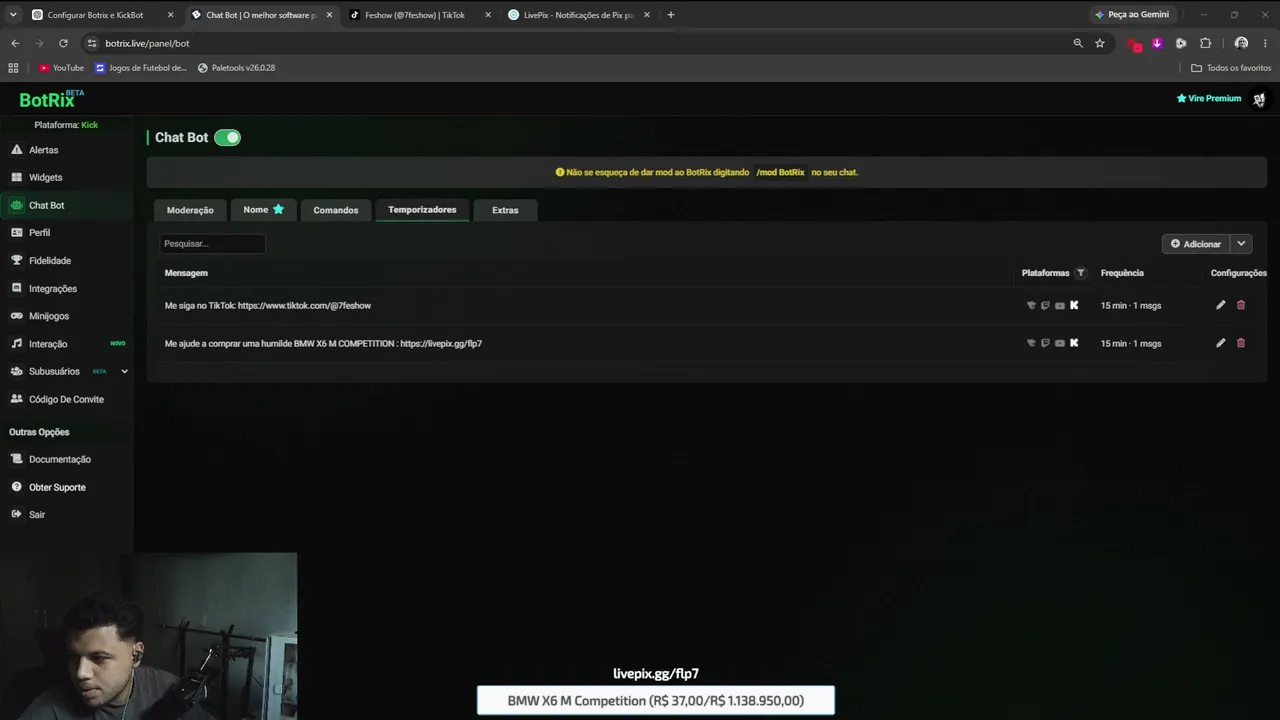Click Obter Suporte in sidebar
The width and height of the screenshot is (1280, 720).
point(57,487)
